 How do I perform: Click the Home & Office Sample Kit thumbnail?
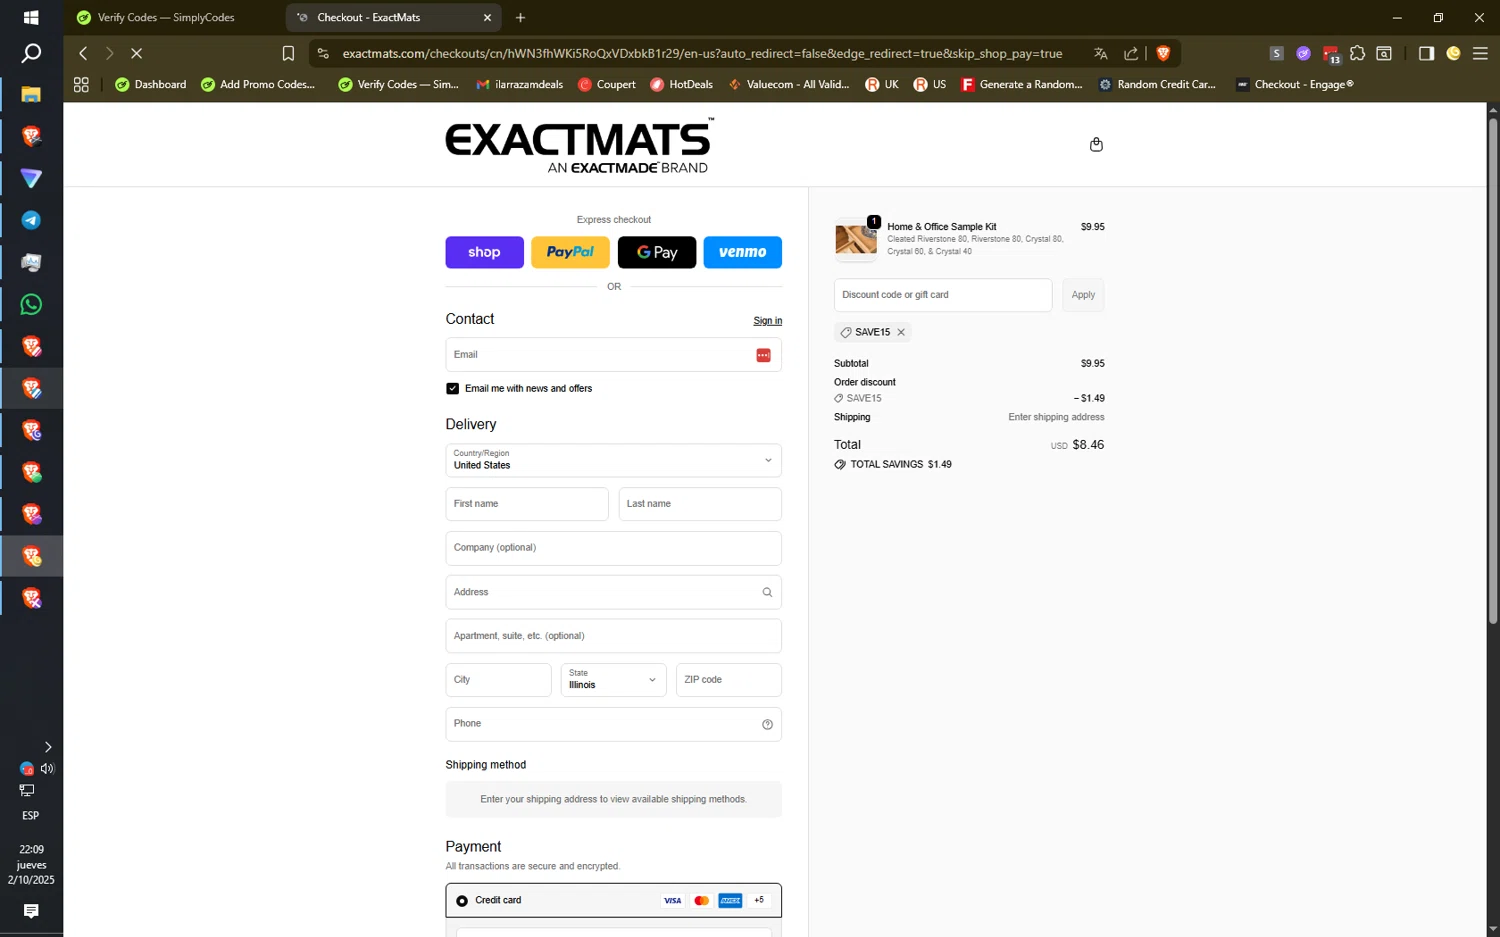[856, 240]
